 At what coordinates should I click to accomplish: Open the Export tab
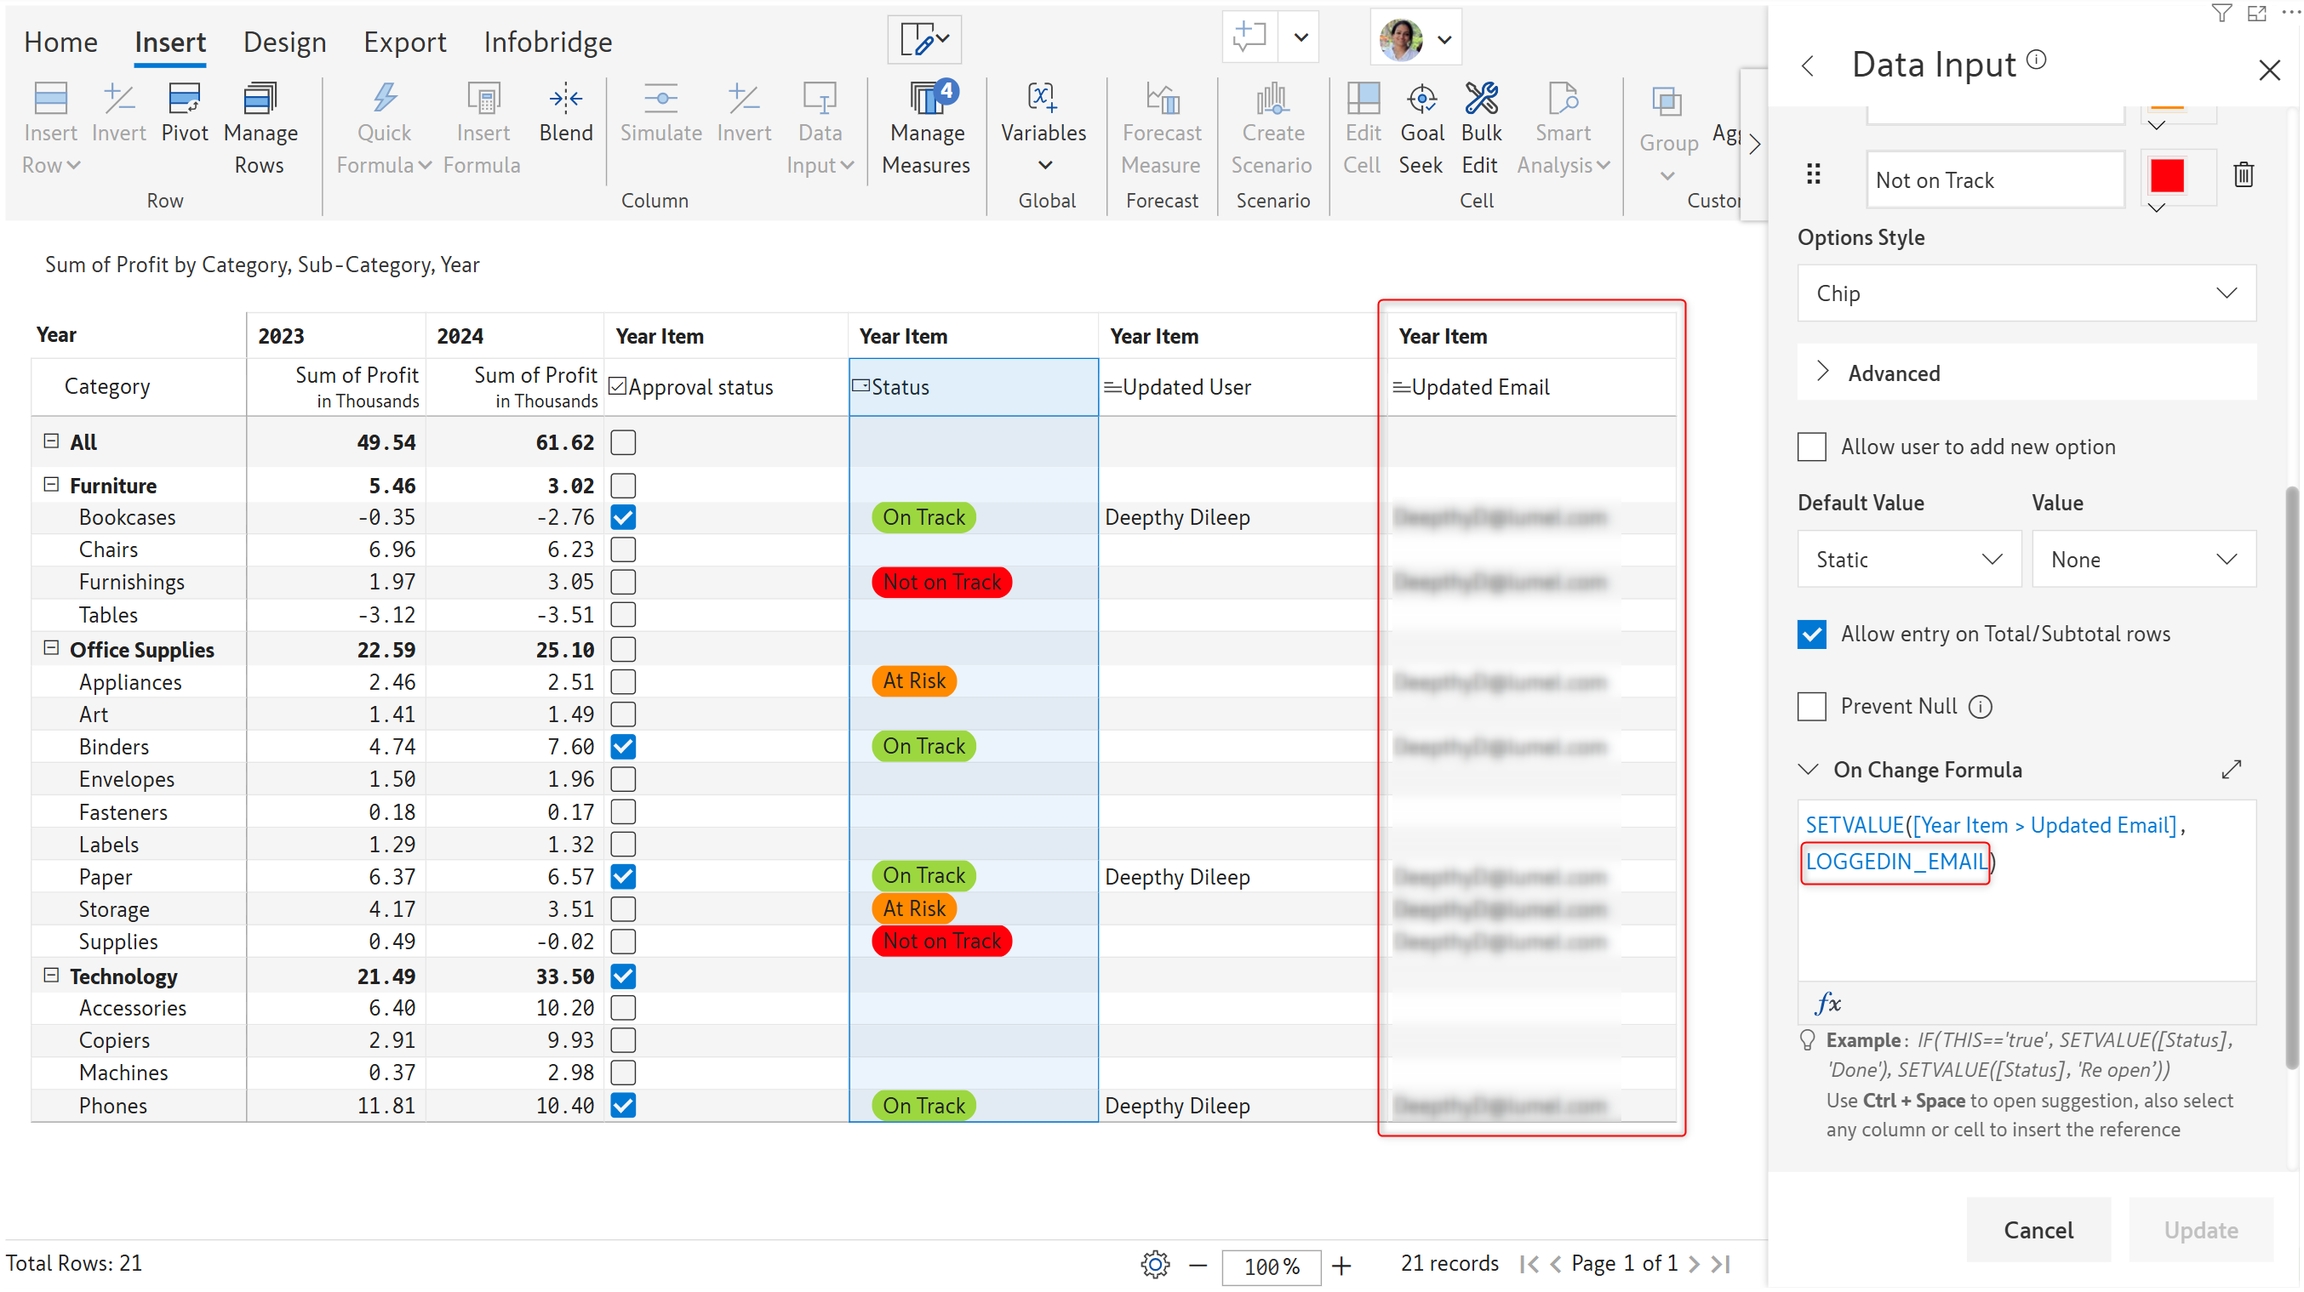[x=404, y=42]
